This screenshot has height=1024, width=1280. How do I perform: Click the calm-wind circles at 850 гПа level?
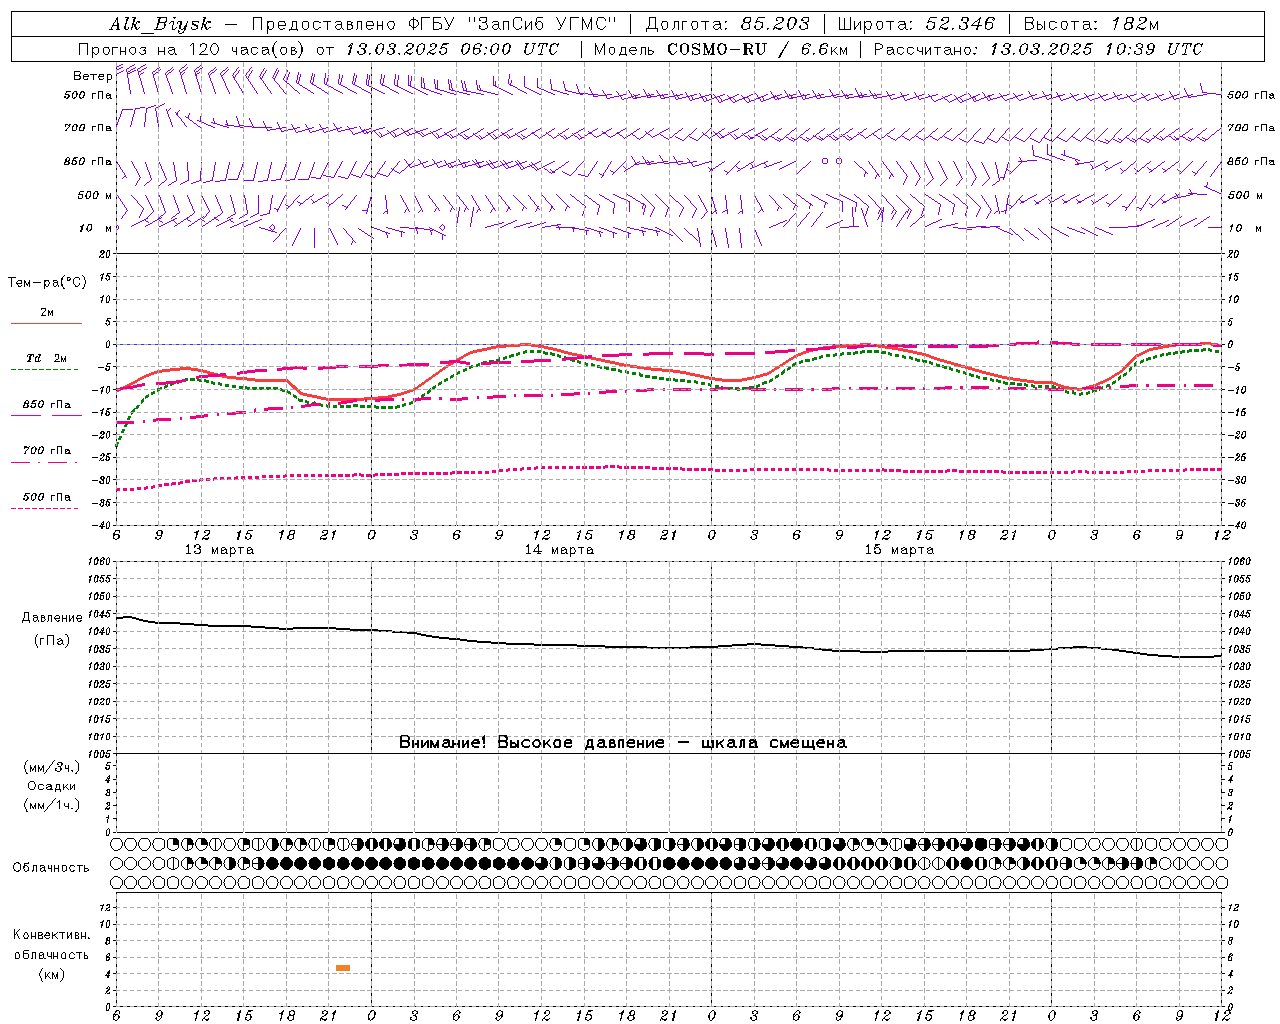coord(832,160)
